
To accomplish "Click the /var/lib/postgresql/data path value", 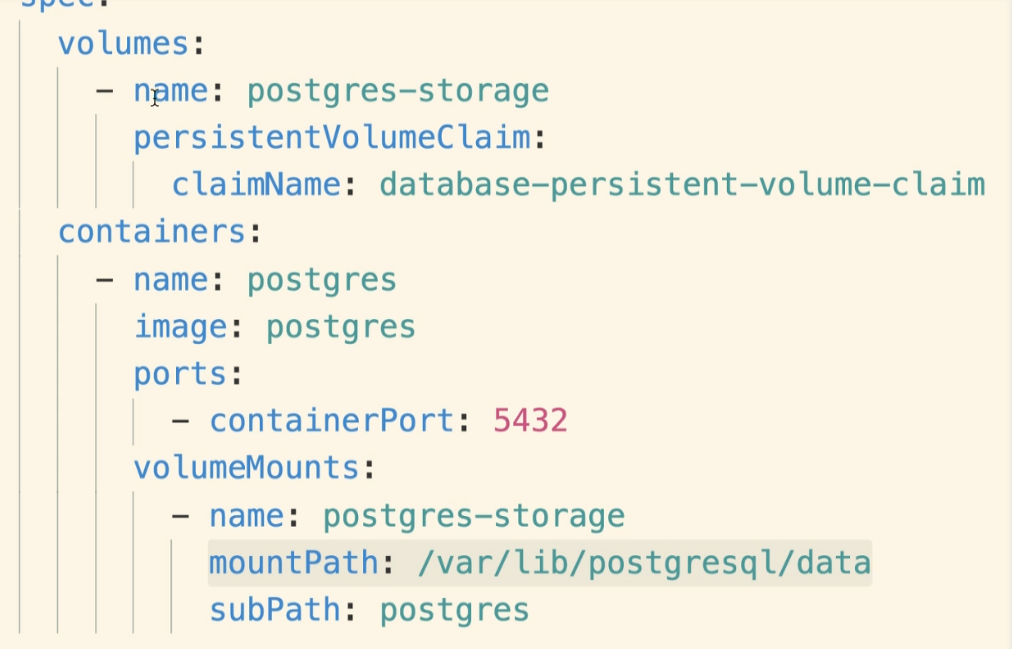I will [644, 563].
